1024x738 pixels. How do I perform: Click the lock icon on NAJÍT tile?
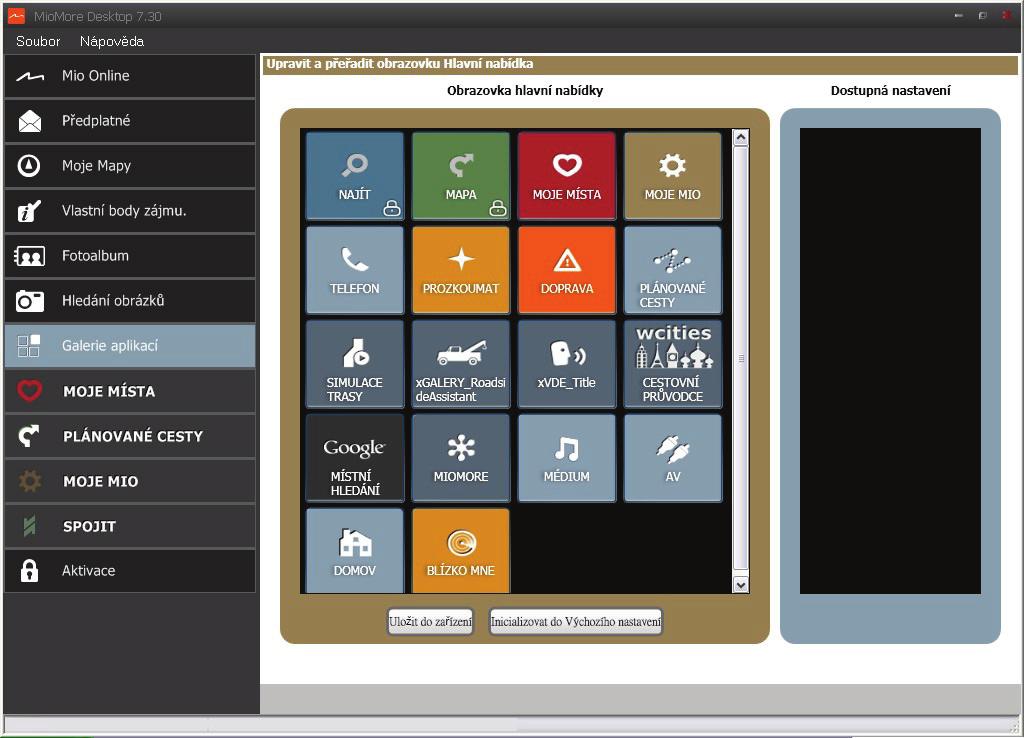[392, 208]
